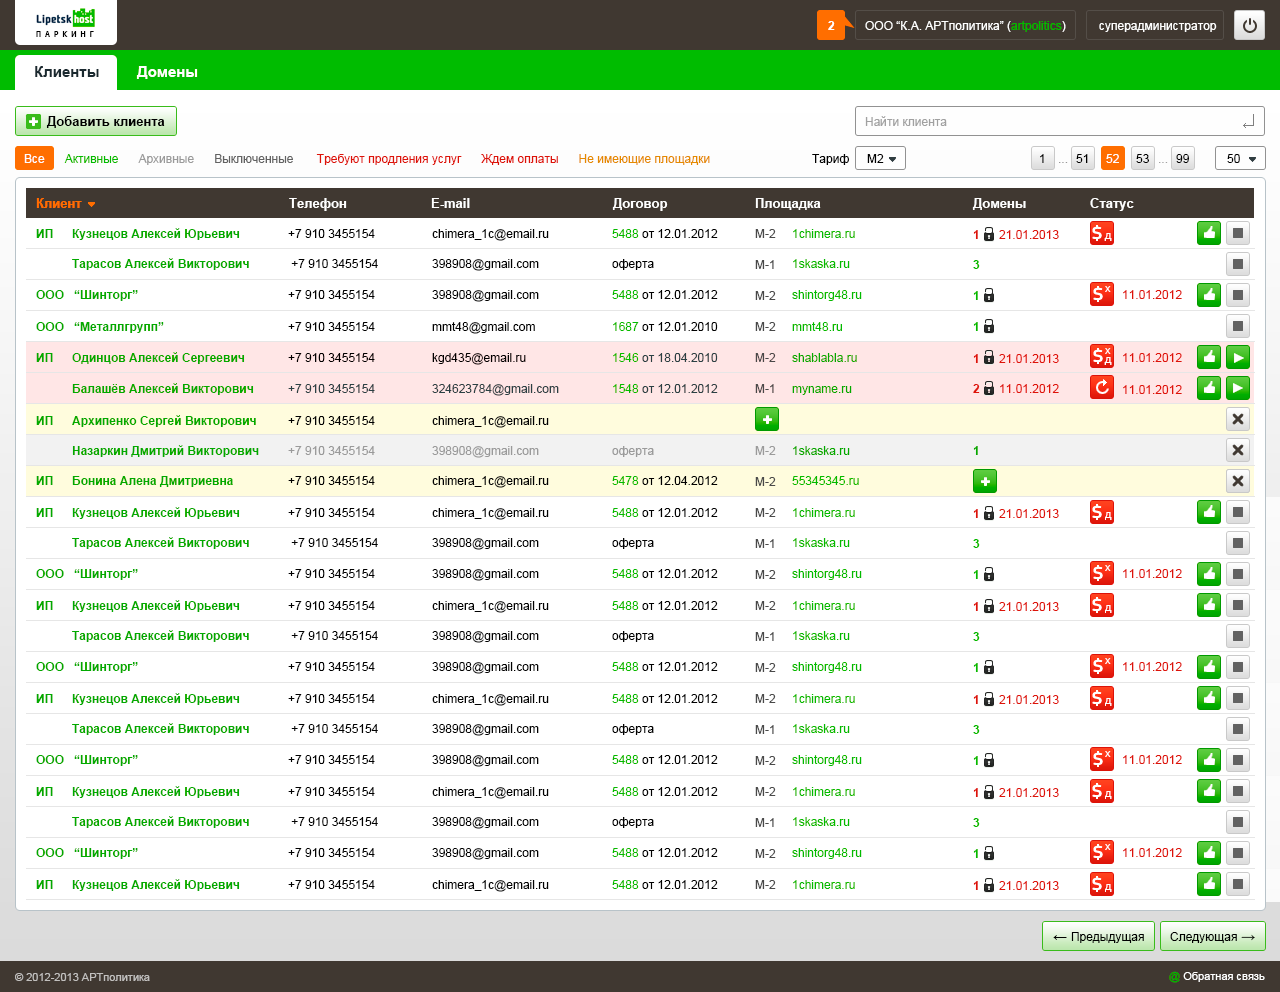
Task: Switch to the Домены tab
Action: [x=167, y=72]
